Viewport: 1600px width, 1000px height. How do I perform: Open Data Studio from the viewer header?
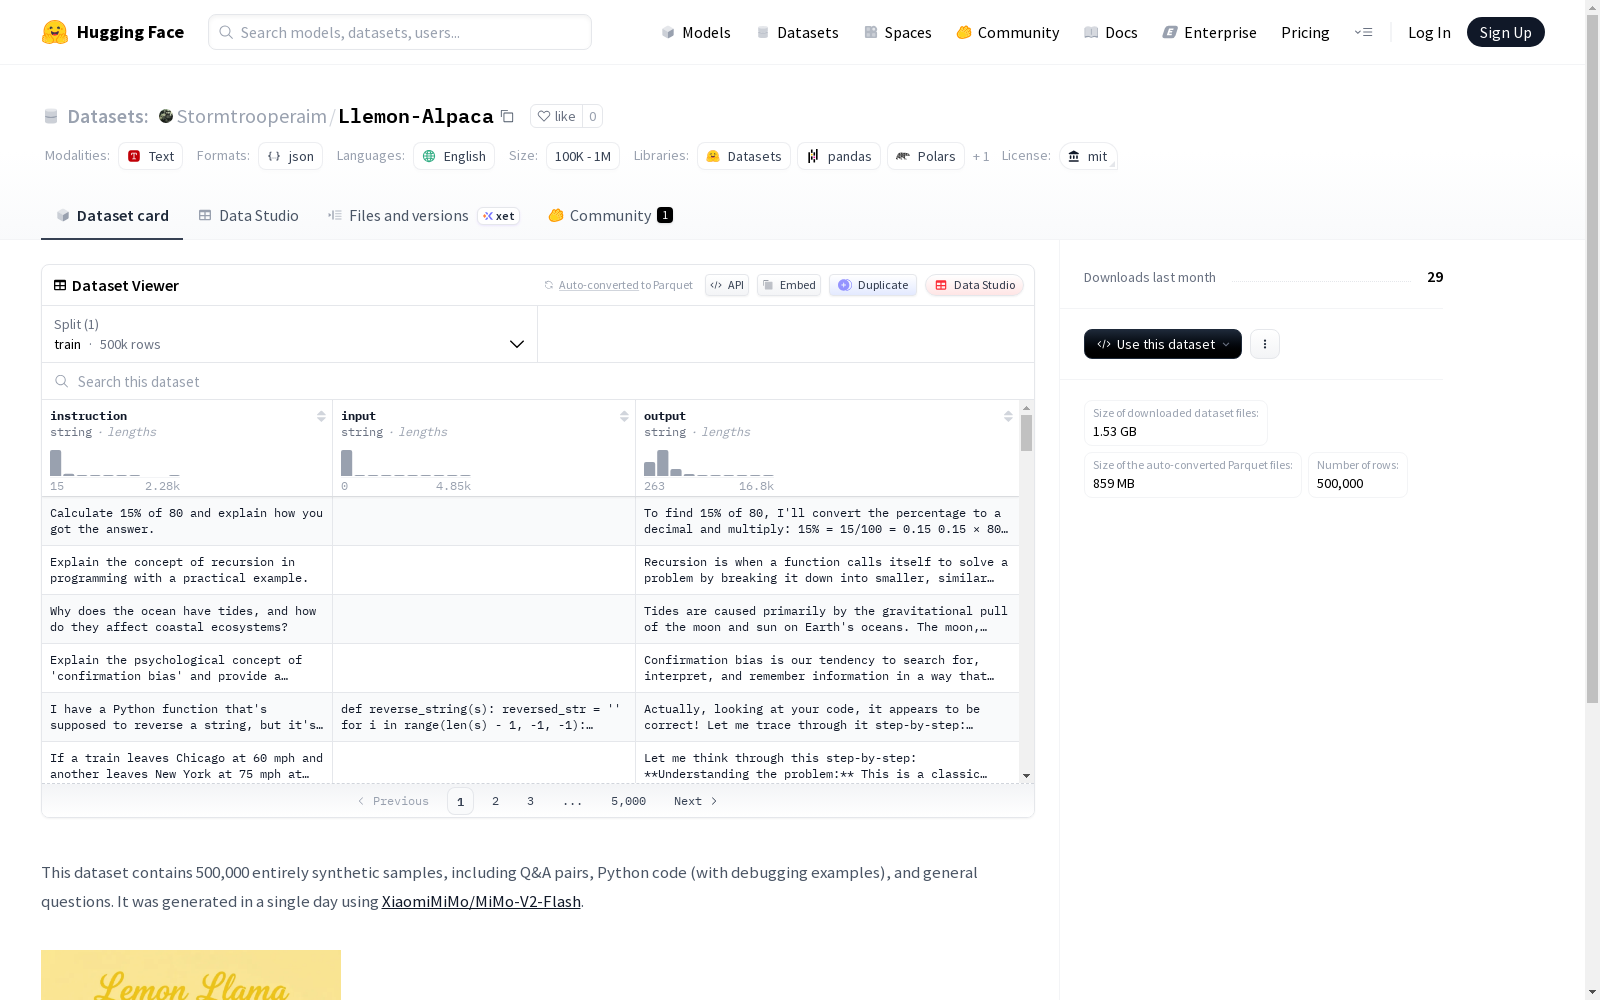pyautogui.click(x=975, y=285)
